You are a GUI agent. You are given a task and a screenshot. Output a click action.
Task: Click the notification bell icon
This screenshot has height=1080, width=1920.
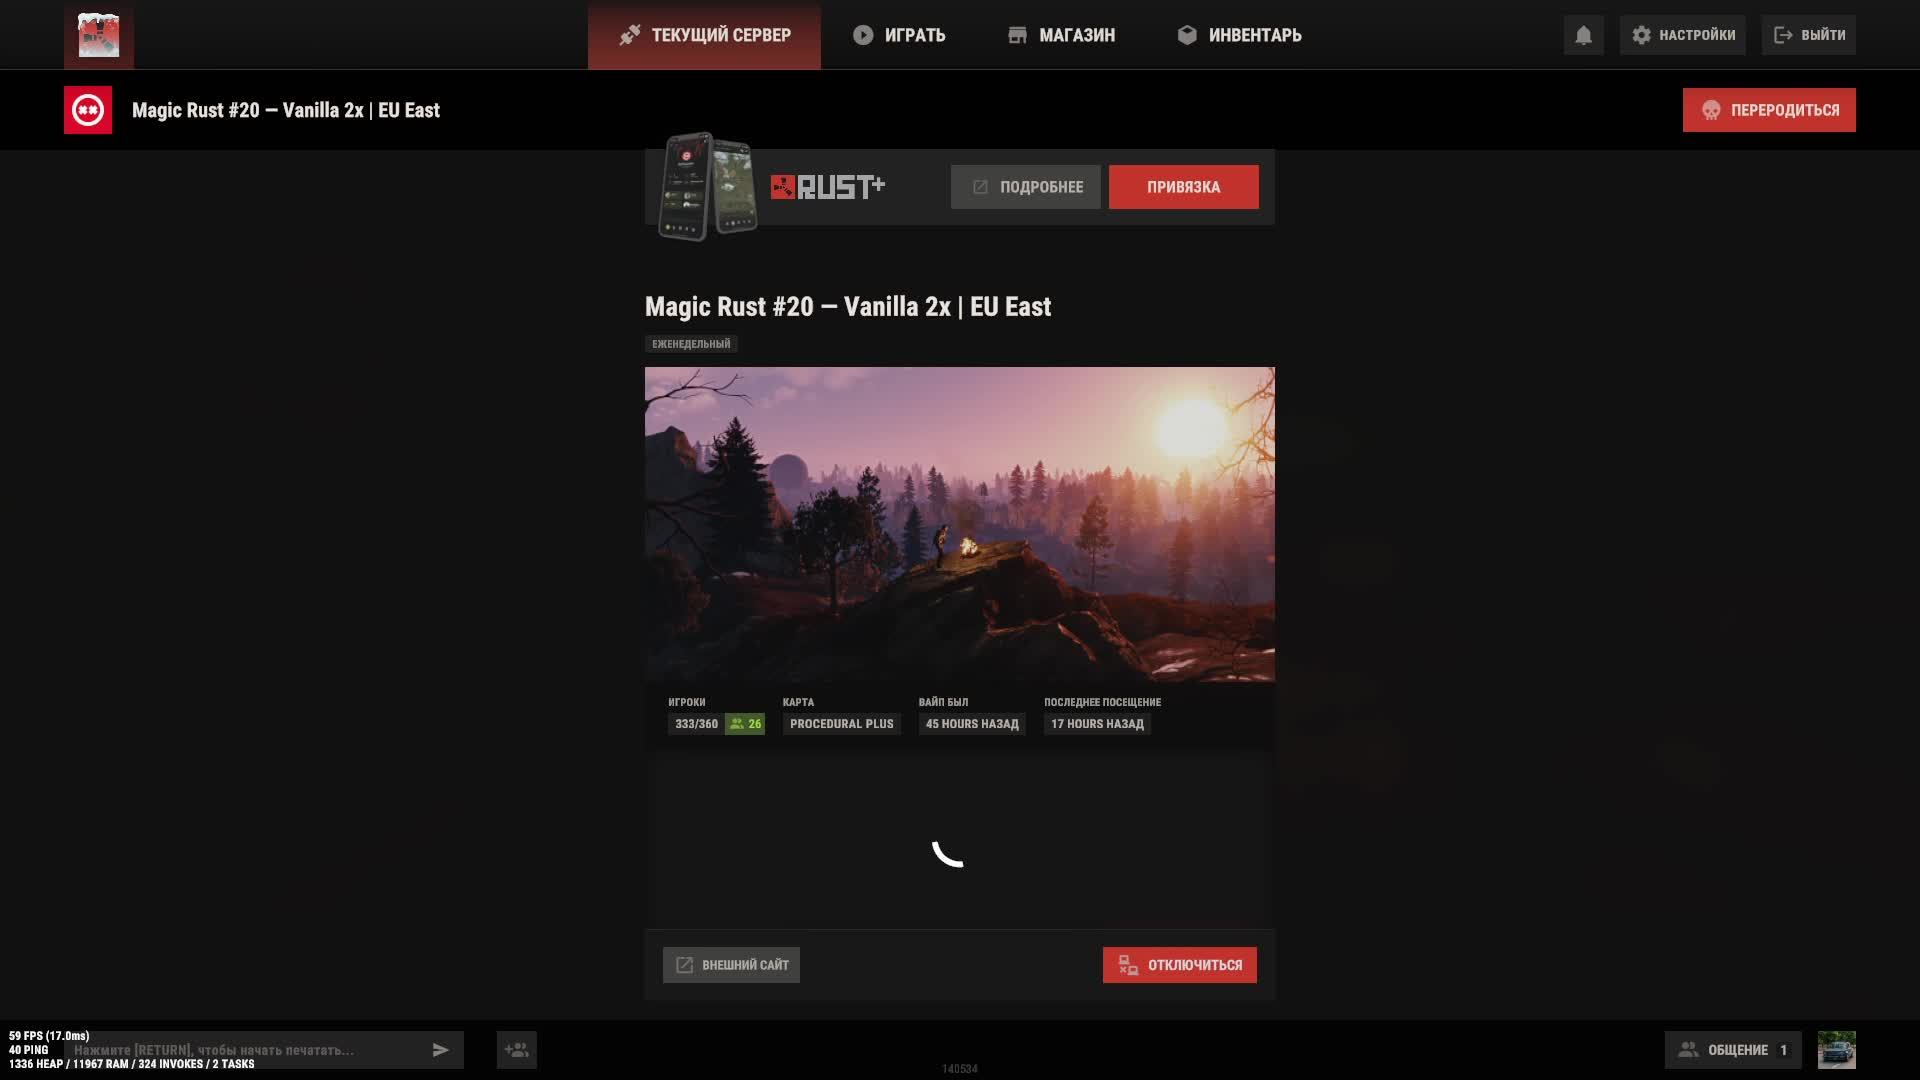click(x=1583, y=35)
